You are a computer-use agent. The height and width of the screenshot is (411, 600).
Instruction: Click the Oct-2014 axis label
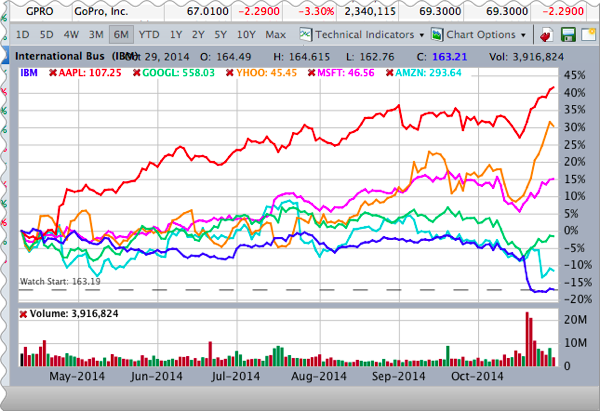[x=477, y=376]
